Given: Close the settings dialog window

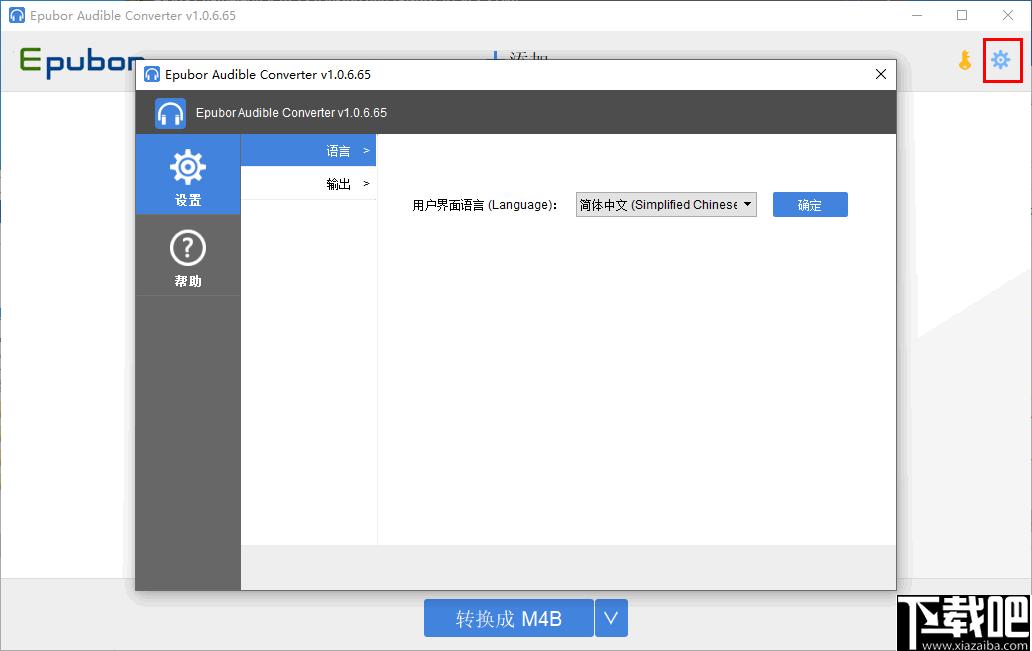Looking at the screenshot, I should tap(881, 74).
